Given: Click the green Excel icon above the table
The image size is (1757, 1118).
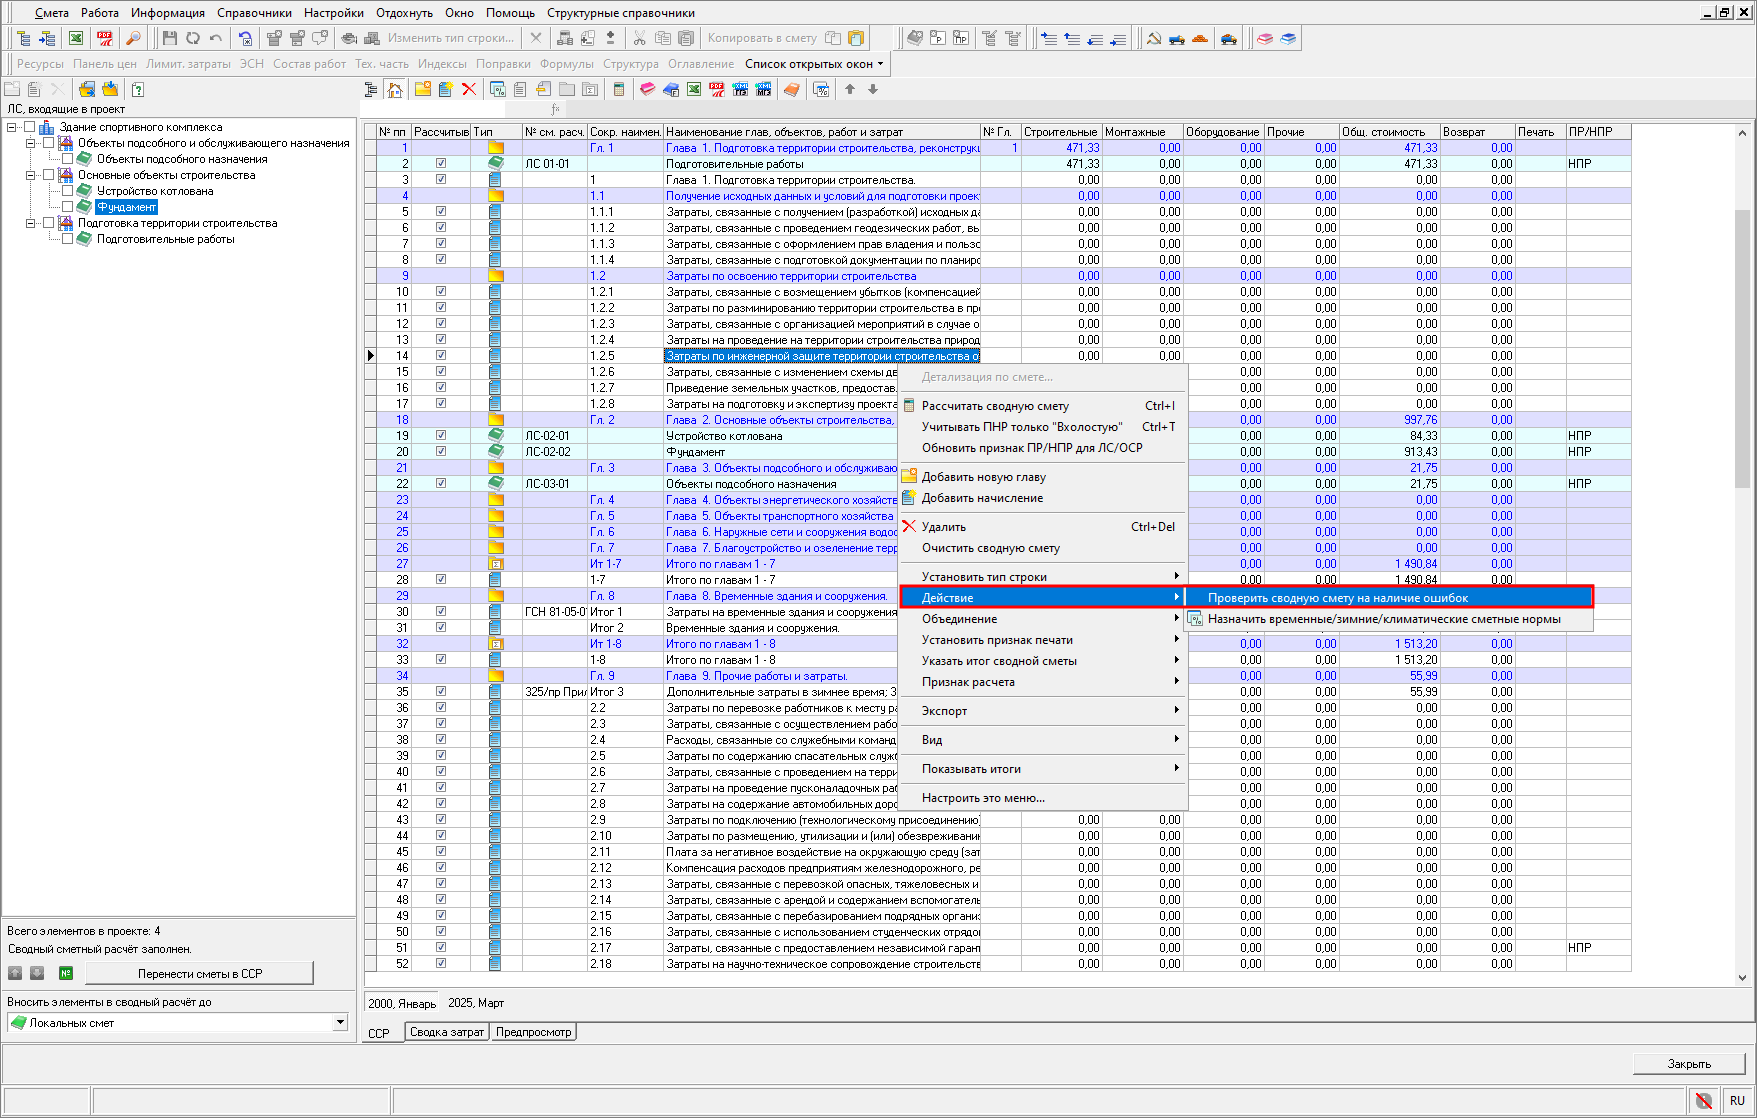Looking at the screenshot, I should [x=694, y=89].
